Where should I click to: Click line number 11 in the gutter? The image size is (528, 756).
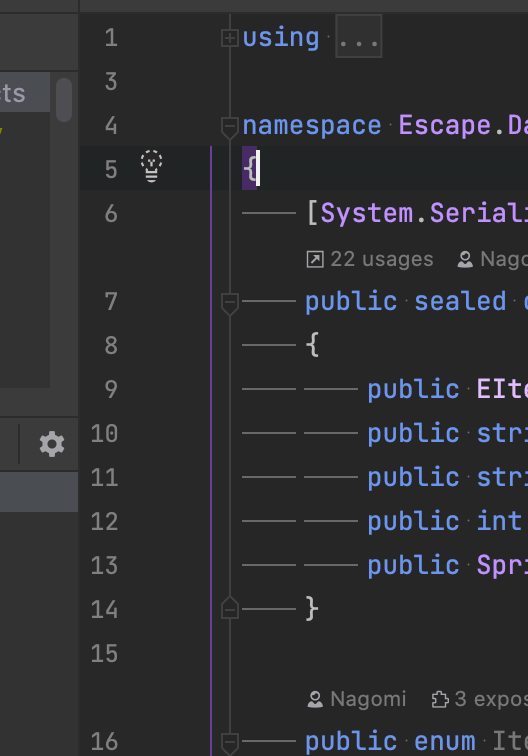click(x=104, y=478)
